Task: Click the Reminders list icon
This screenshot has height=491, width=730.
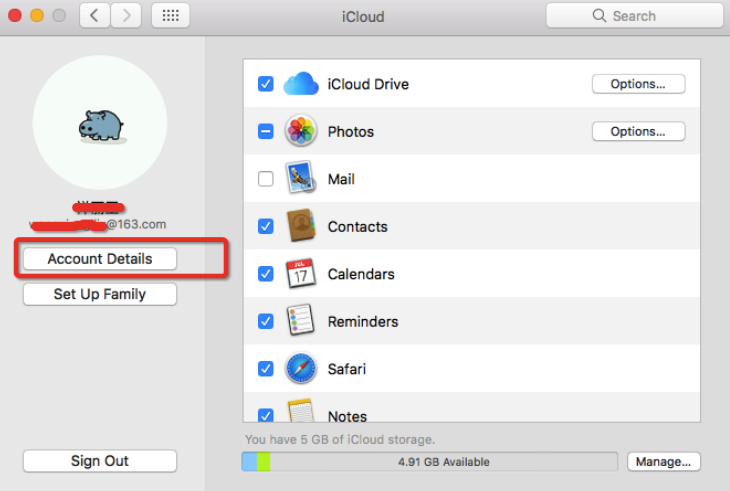Action: point(300,320)
